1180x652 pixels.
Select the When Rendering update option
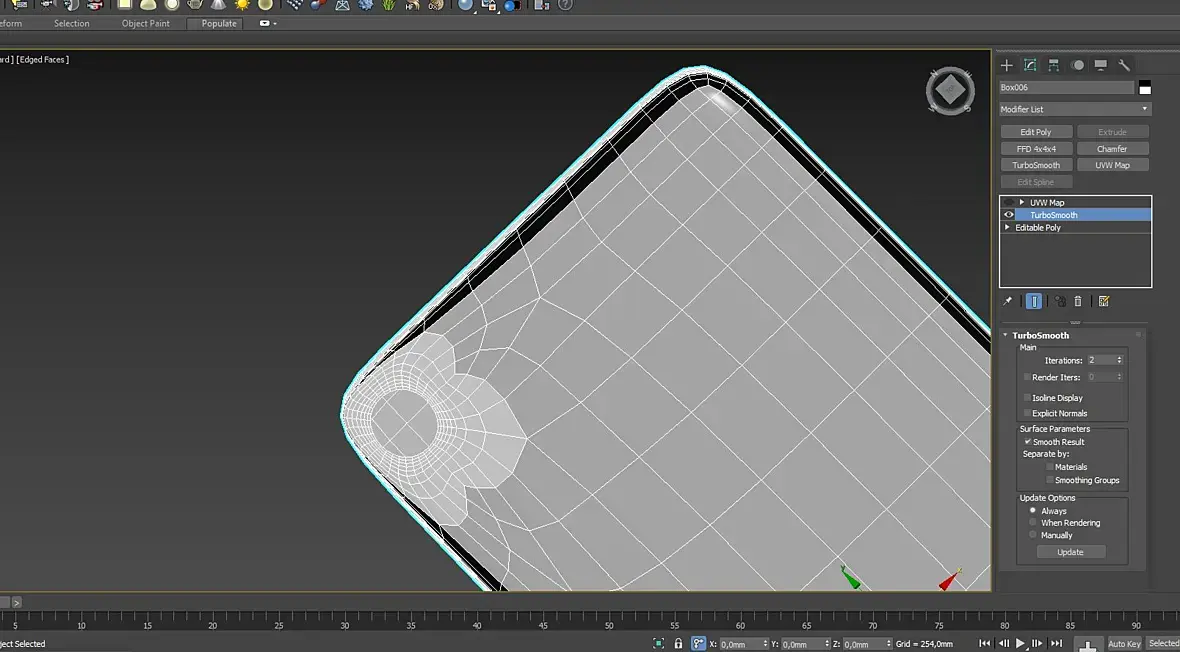point(1033,523)
